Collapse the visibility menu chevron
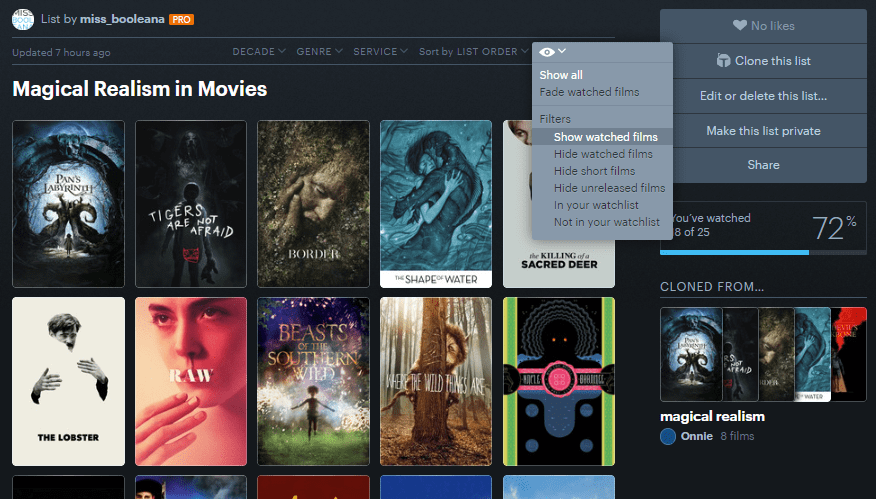The height and width of the screenshot is (499, 876). click(x=562, y=51)
